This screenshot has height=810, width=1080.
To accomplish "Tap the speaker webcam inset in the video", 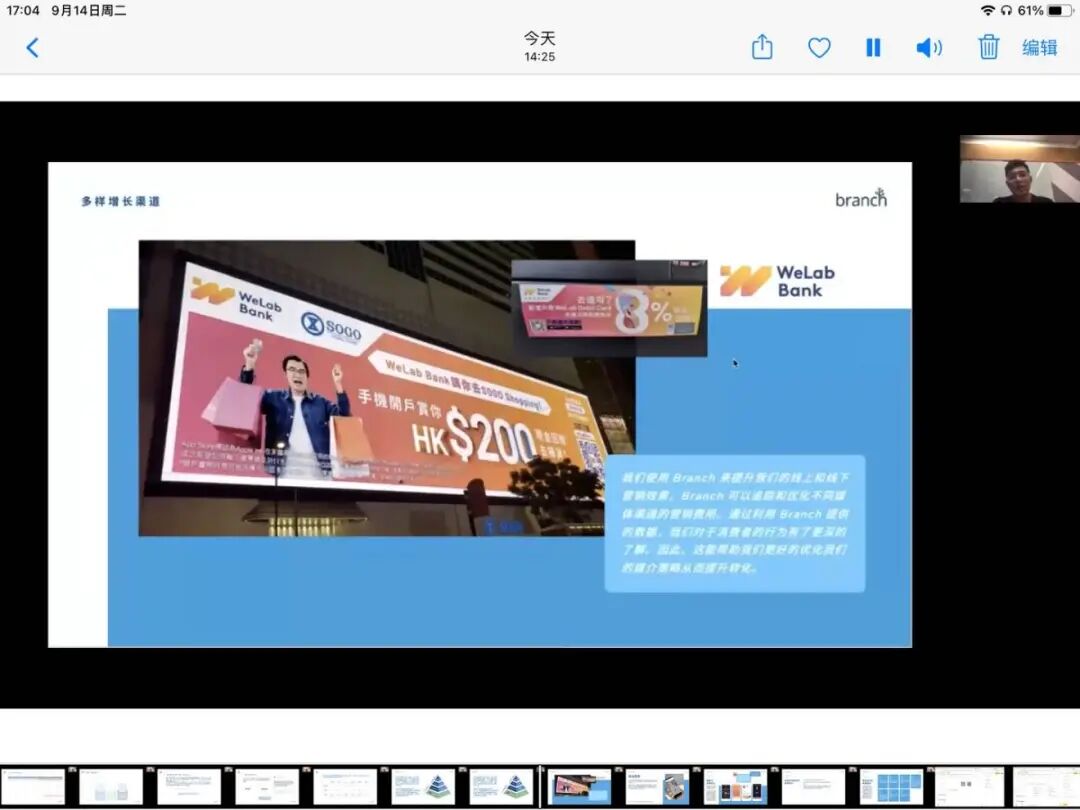I will coord(1019,169).
